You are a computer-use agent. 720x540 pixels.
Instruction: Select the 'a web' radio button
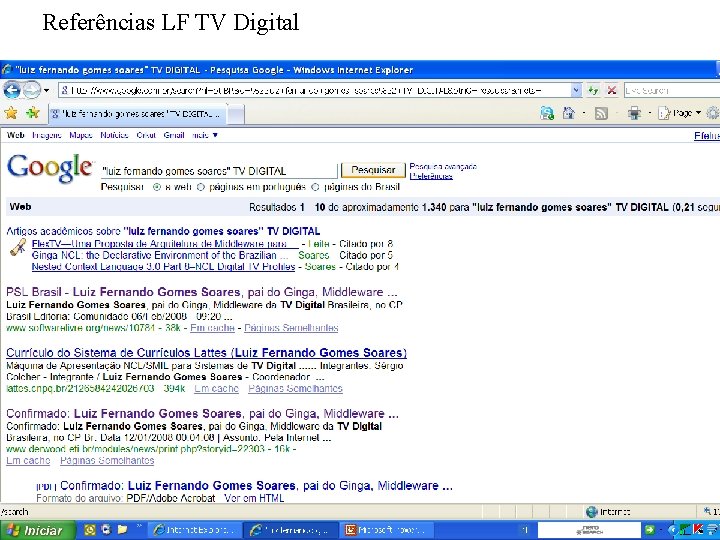[157, 187]
